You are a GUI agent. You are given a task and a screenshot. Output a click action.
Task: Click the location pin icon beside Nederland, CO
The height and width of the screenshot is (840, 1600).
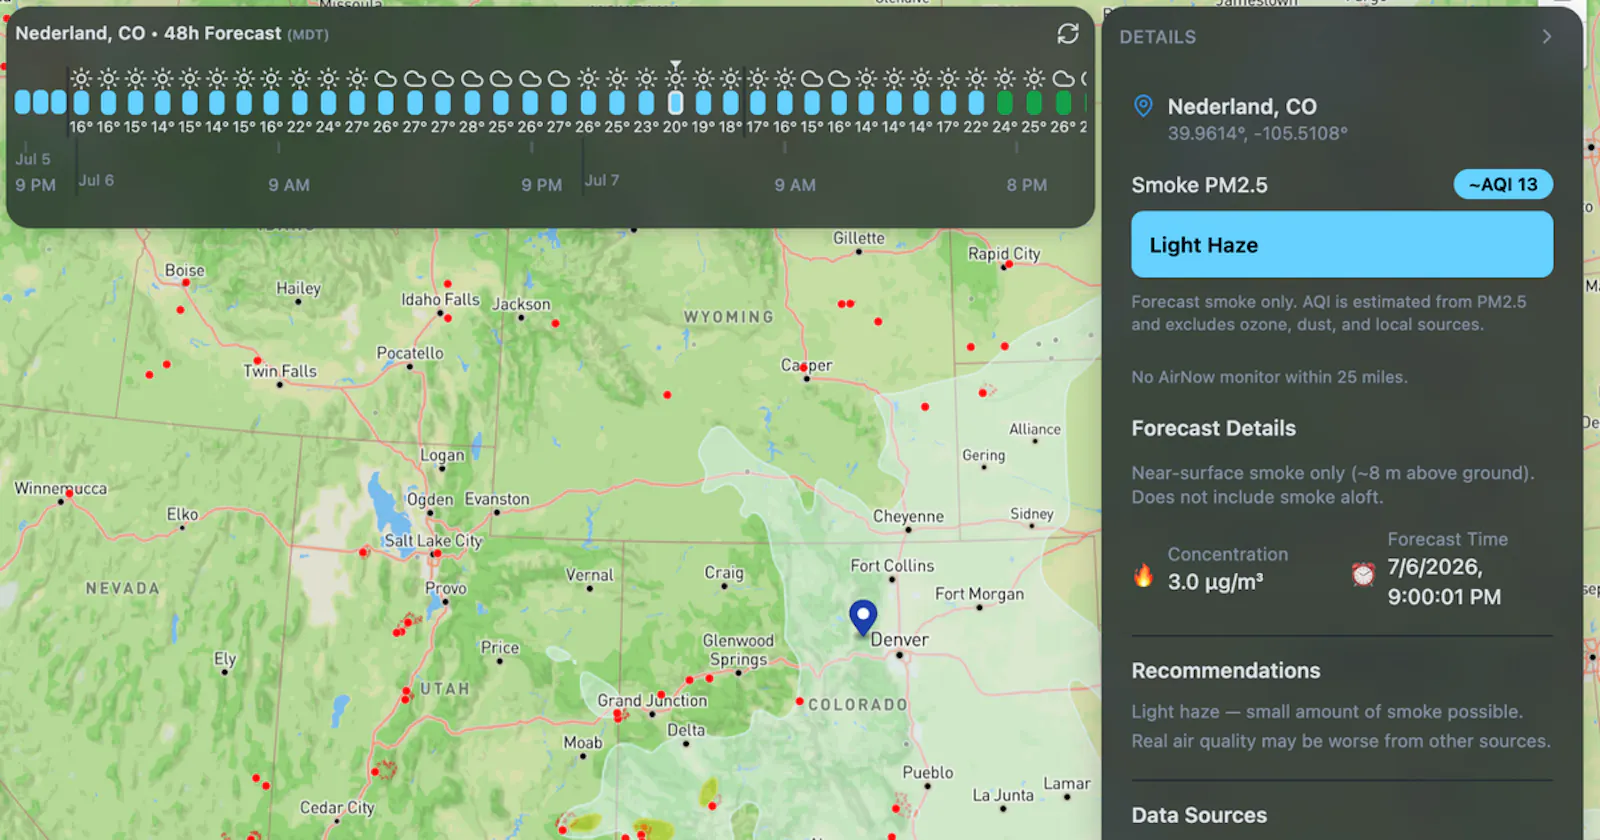coord(1143,106)
